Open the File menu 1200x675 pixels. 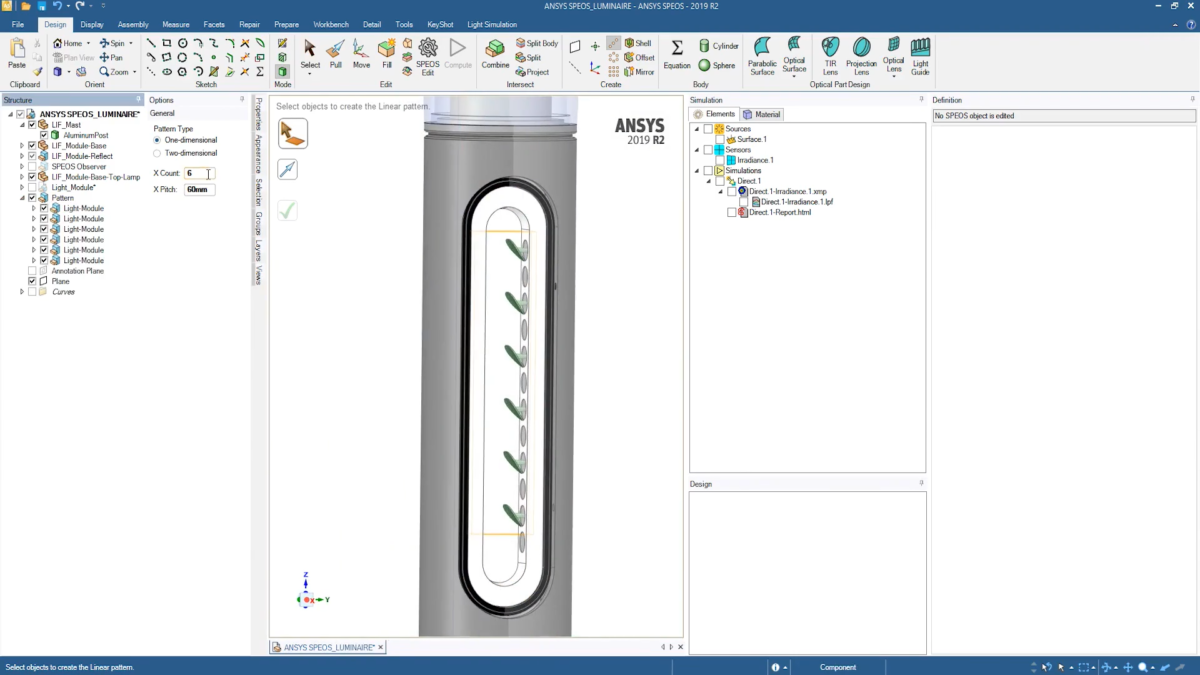(x=18, y=24)
